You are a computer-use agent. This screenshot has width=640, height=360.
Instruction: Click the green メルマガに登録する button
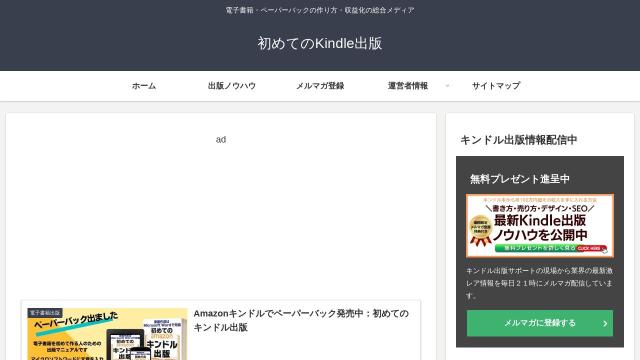click(x=540, y=323)
